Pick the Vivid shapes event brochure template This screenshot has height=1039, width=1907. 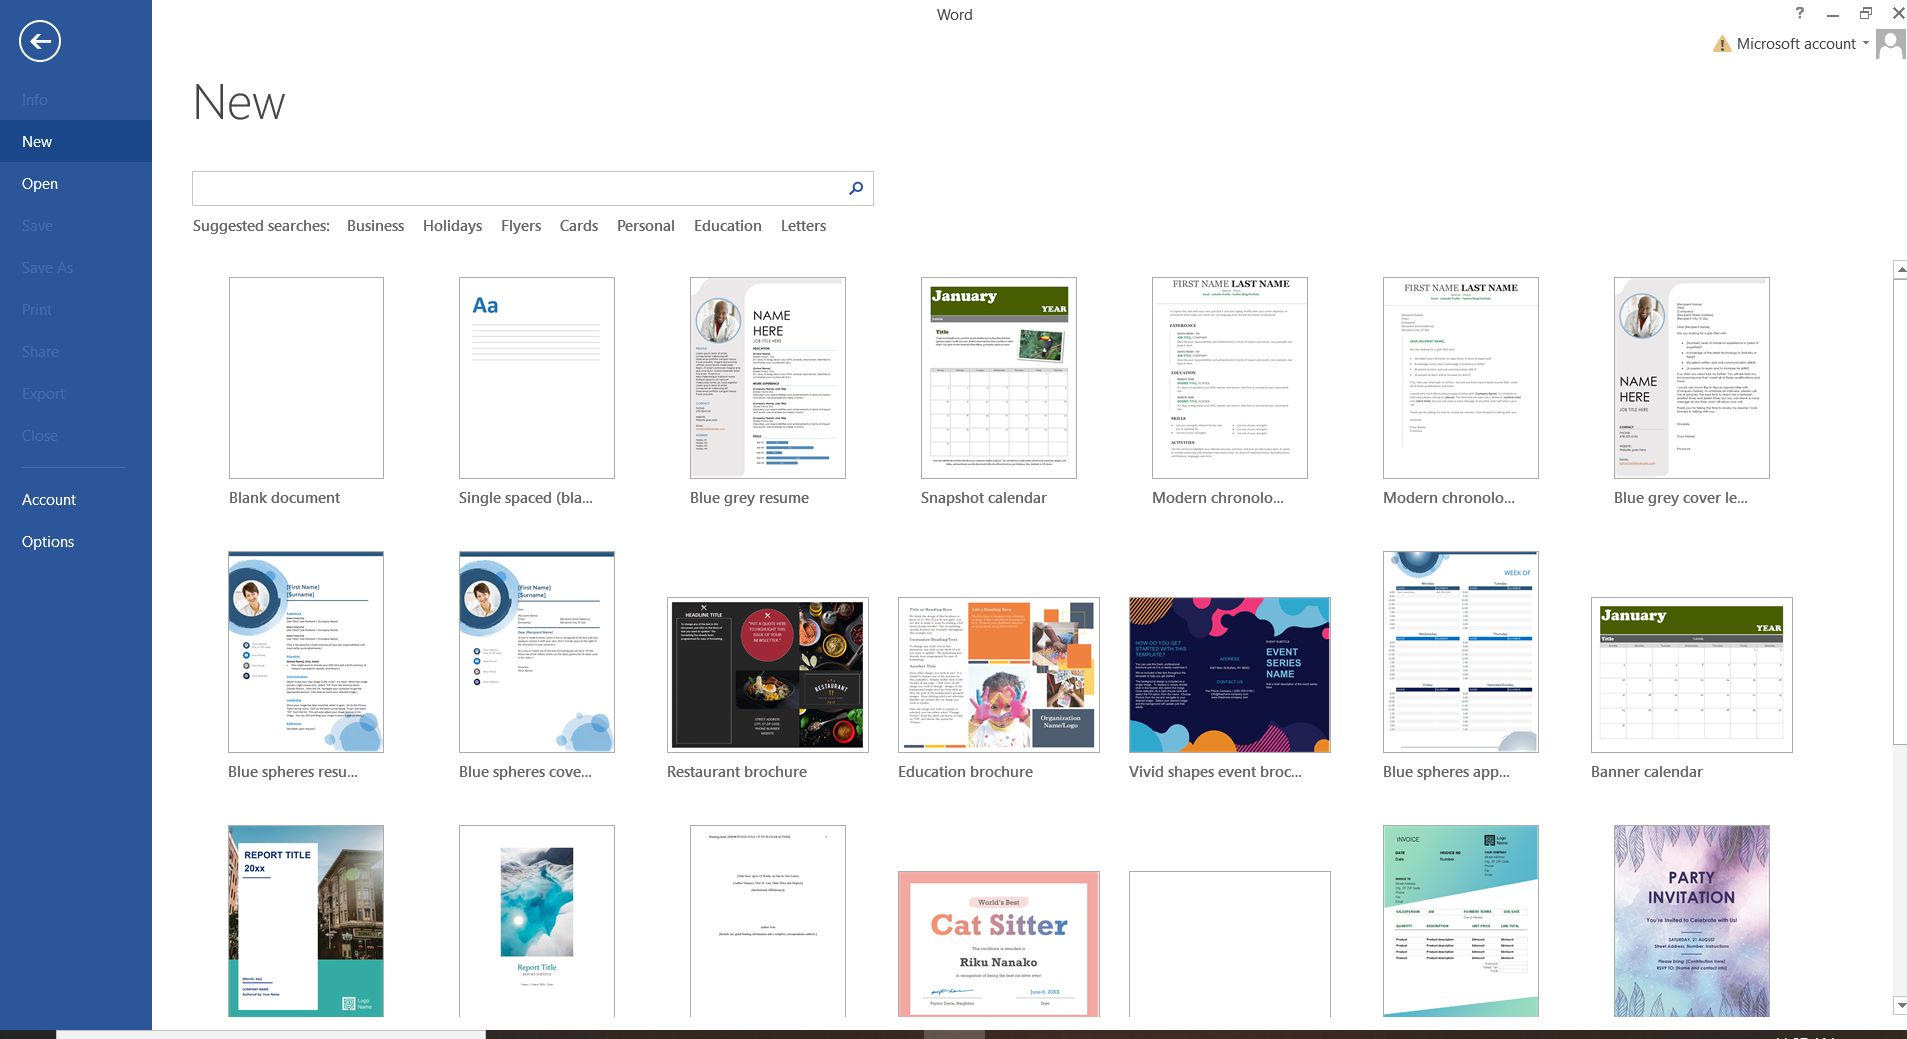[x=1230, y=675]
